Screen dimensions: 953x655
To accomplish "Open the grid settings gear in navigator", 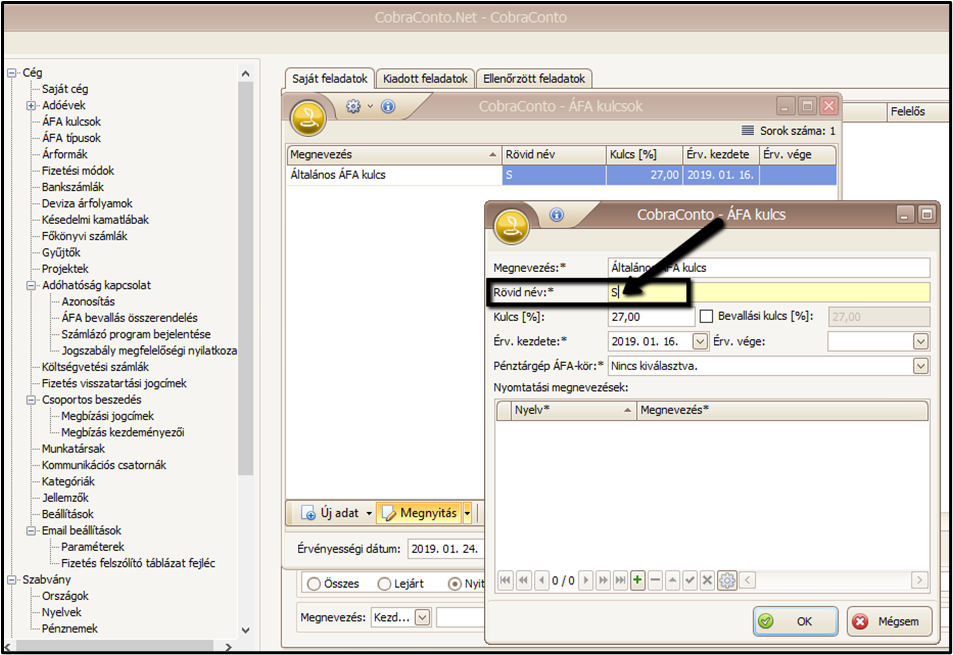I will 727,580.
